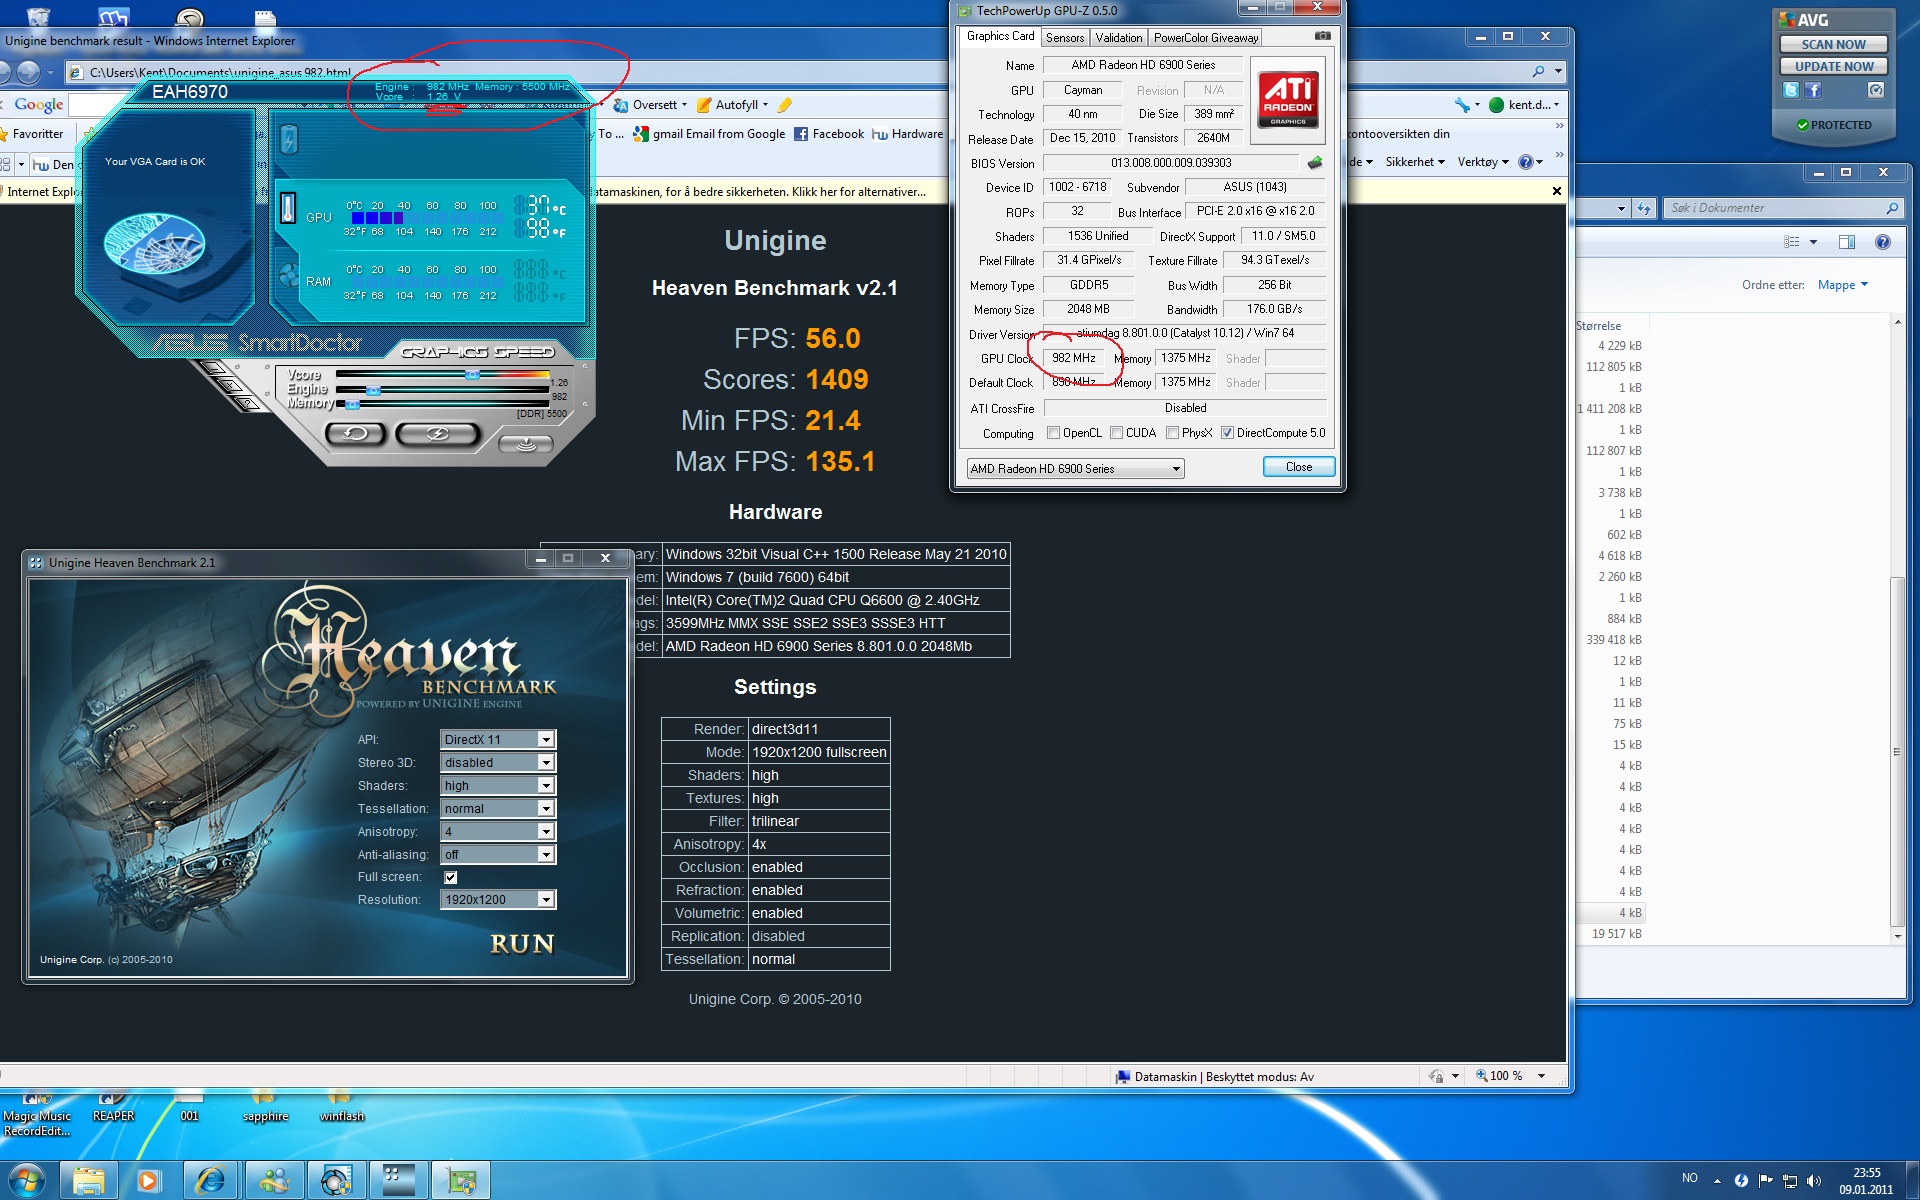Click the AVG UPDATE NOW button

pos(1833,66)
